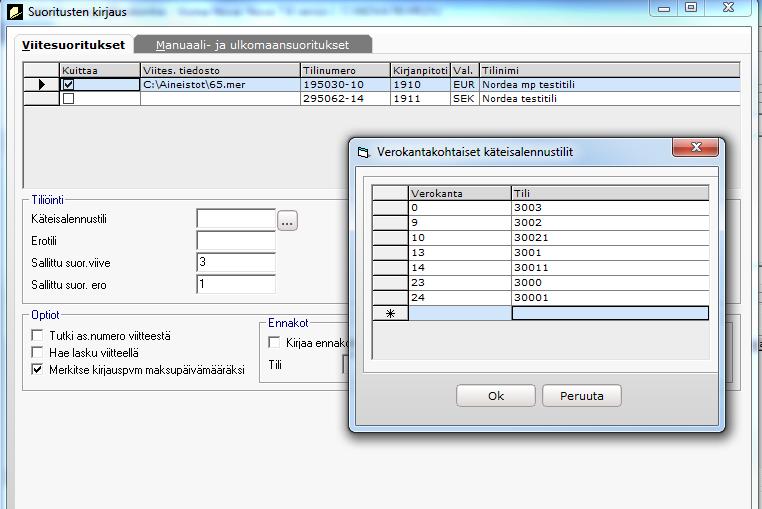Click the Tilinumero cell 195030-10

pos(346,85)
